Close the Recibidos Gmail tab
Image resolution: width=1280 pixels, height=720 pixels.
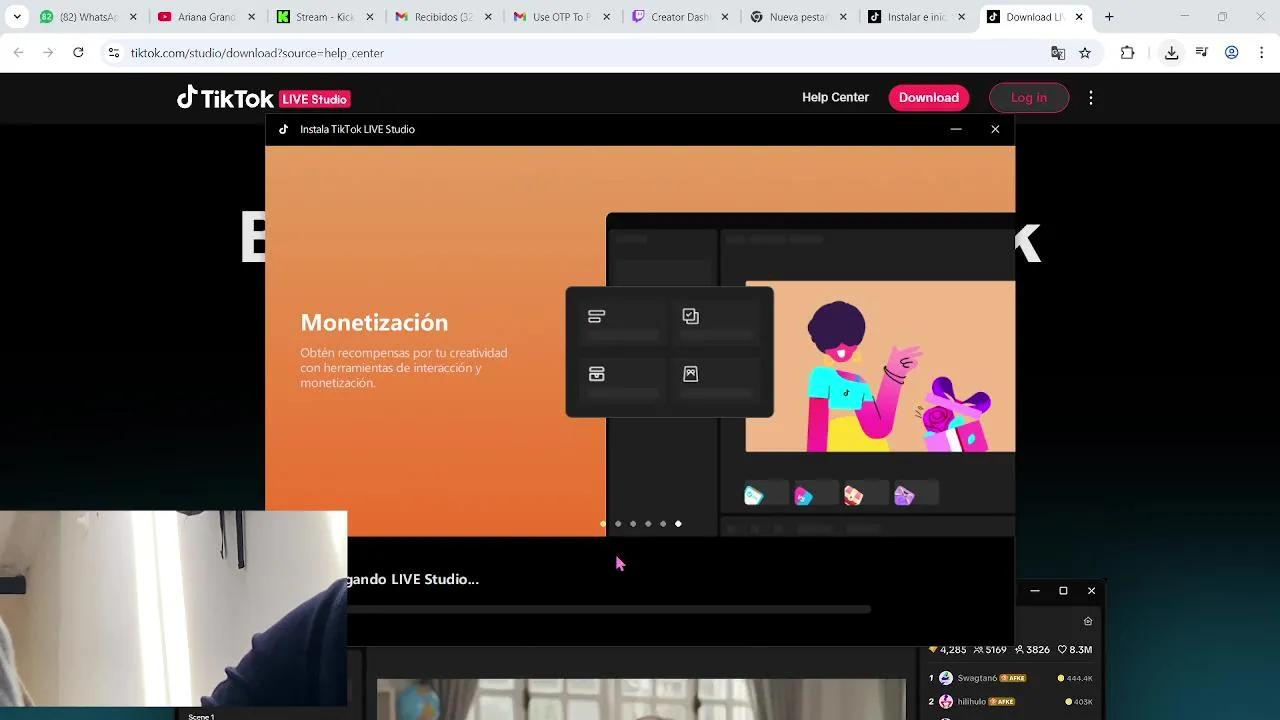[x=488, y=17]
